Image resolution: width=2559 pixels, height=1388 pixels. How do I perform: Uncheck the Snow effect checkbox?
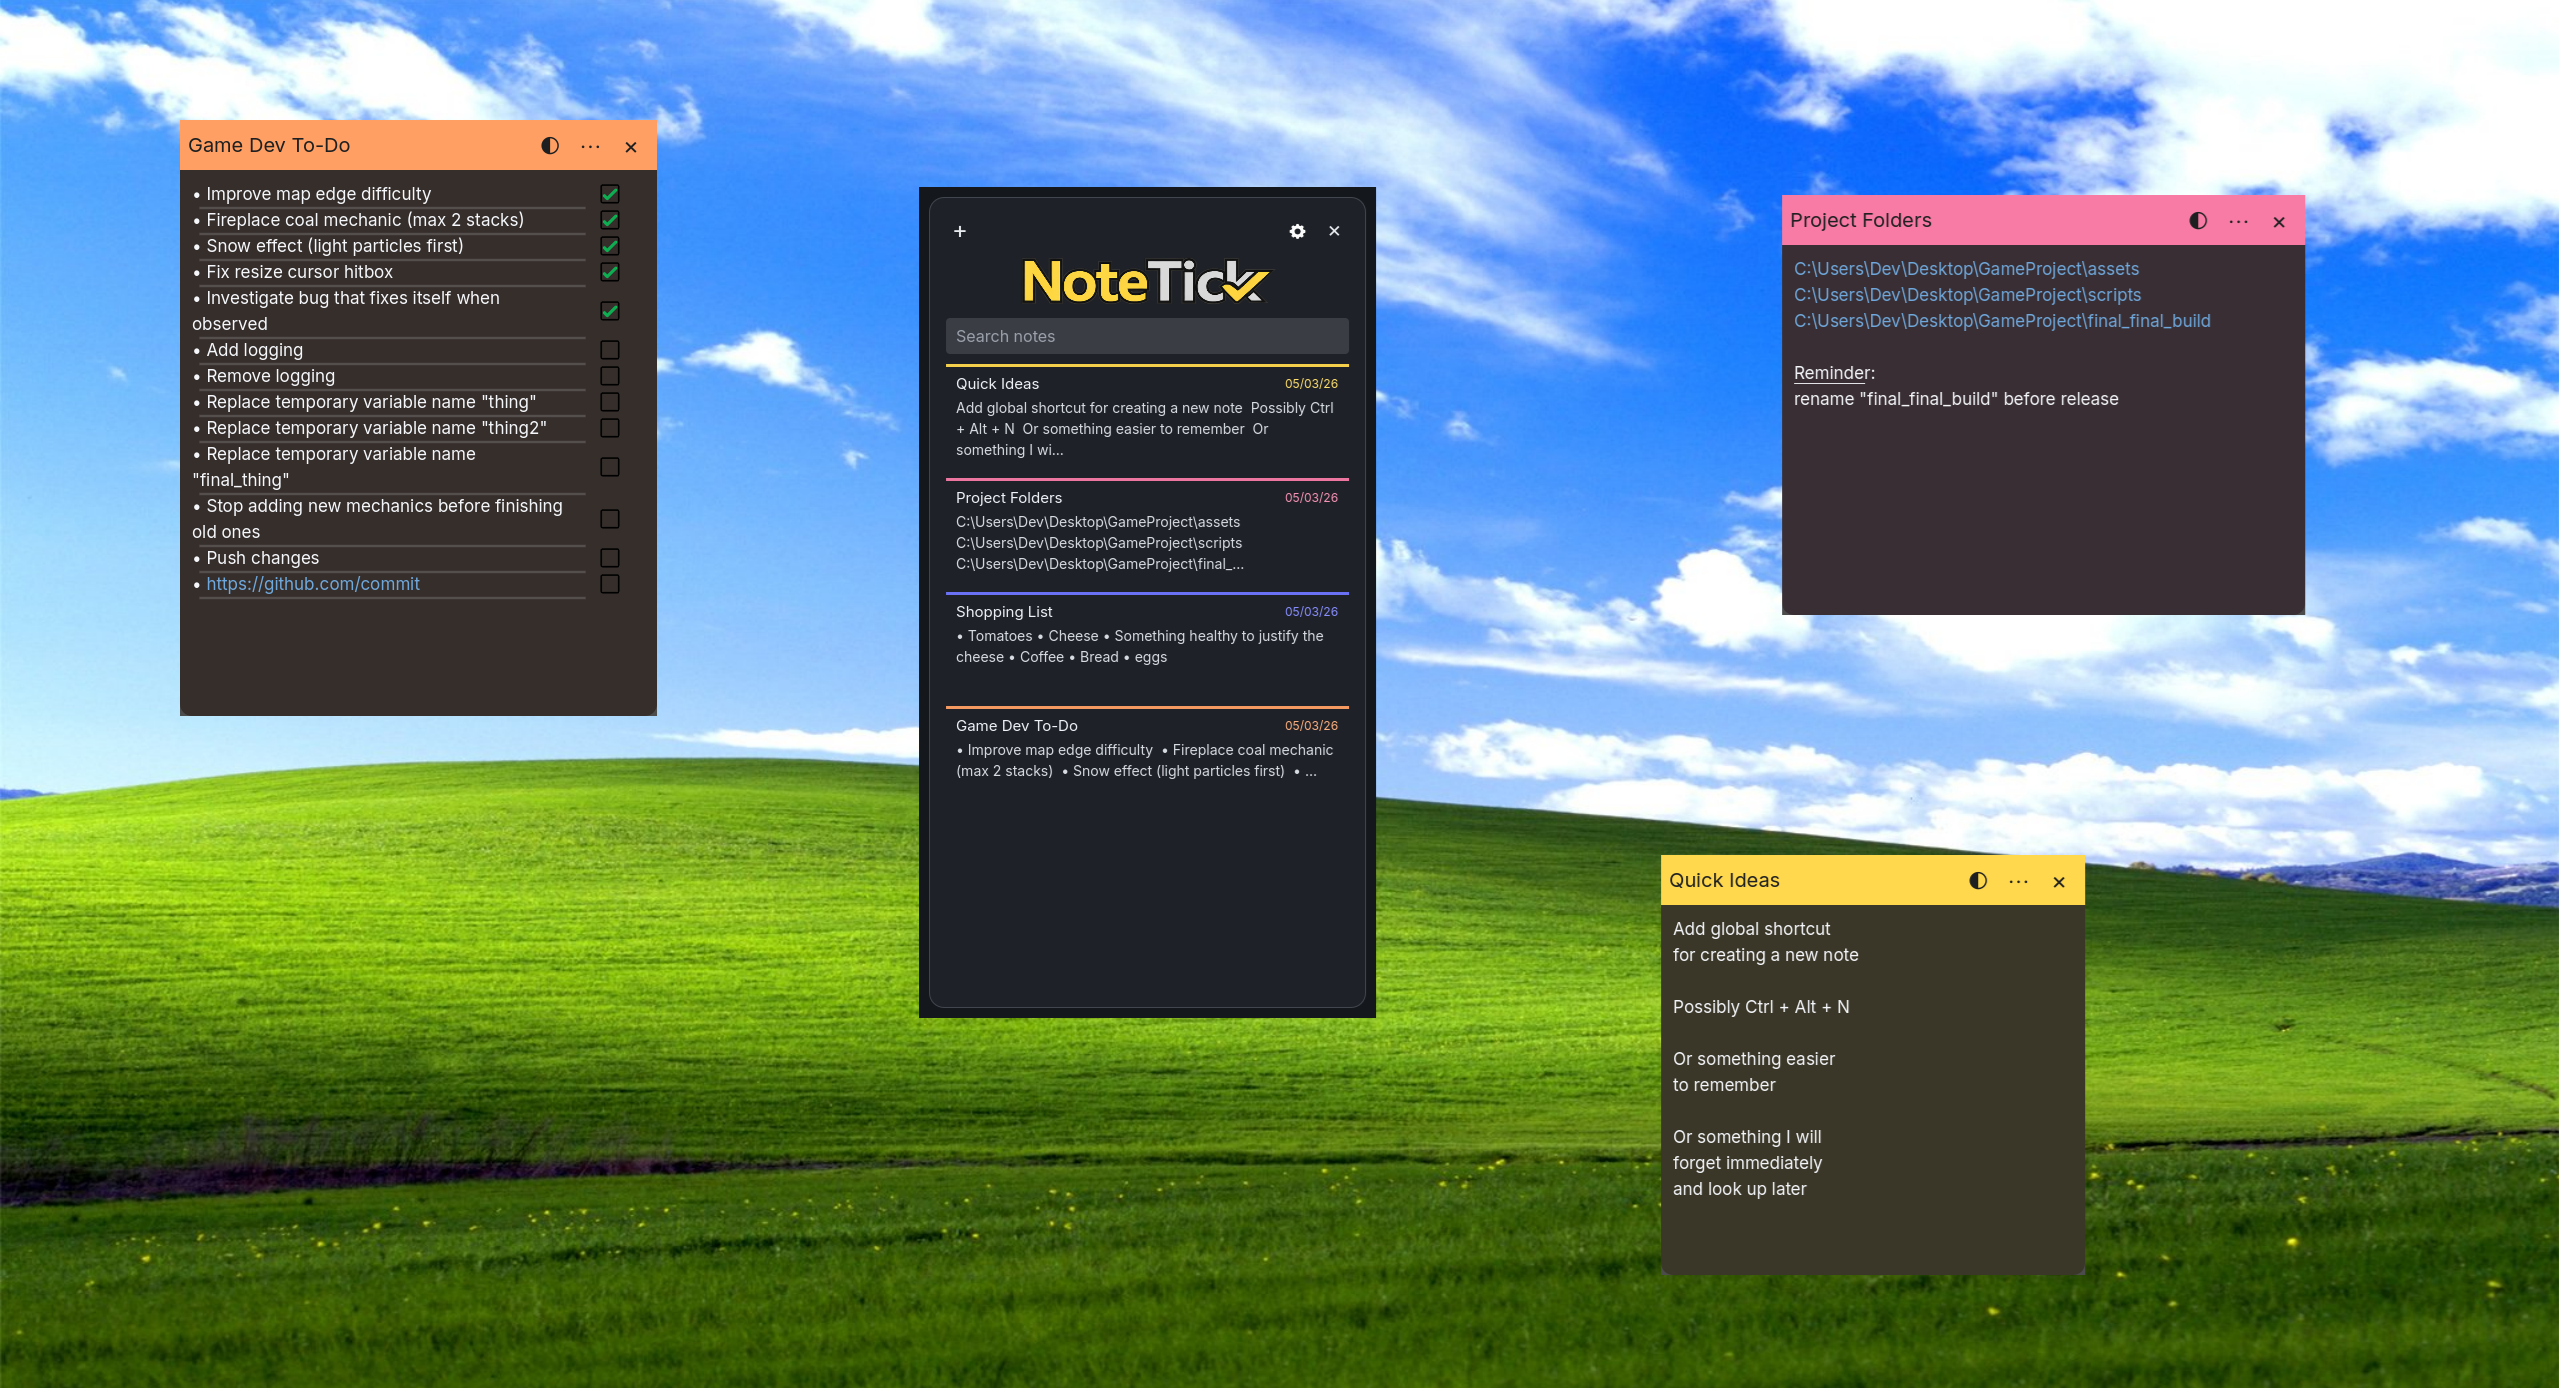pyautogui.click(x=610, y=246)
